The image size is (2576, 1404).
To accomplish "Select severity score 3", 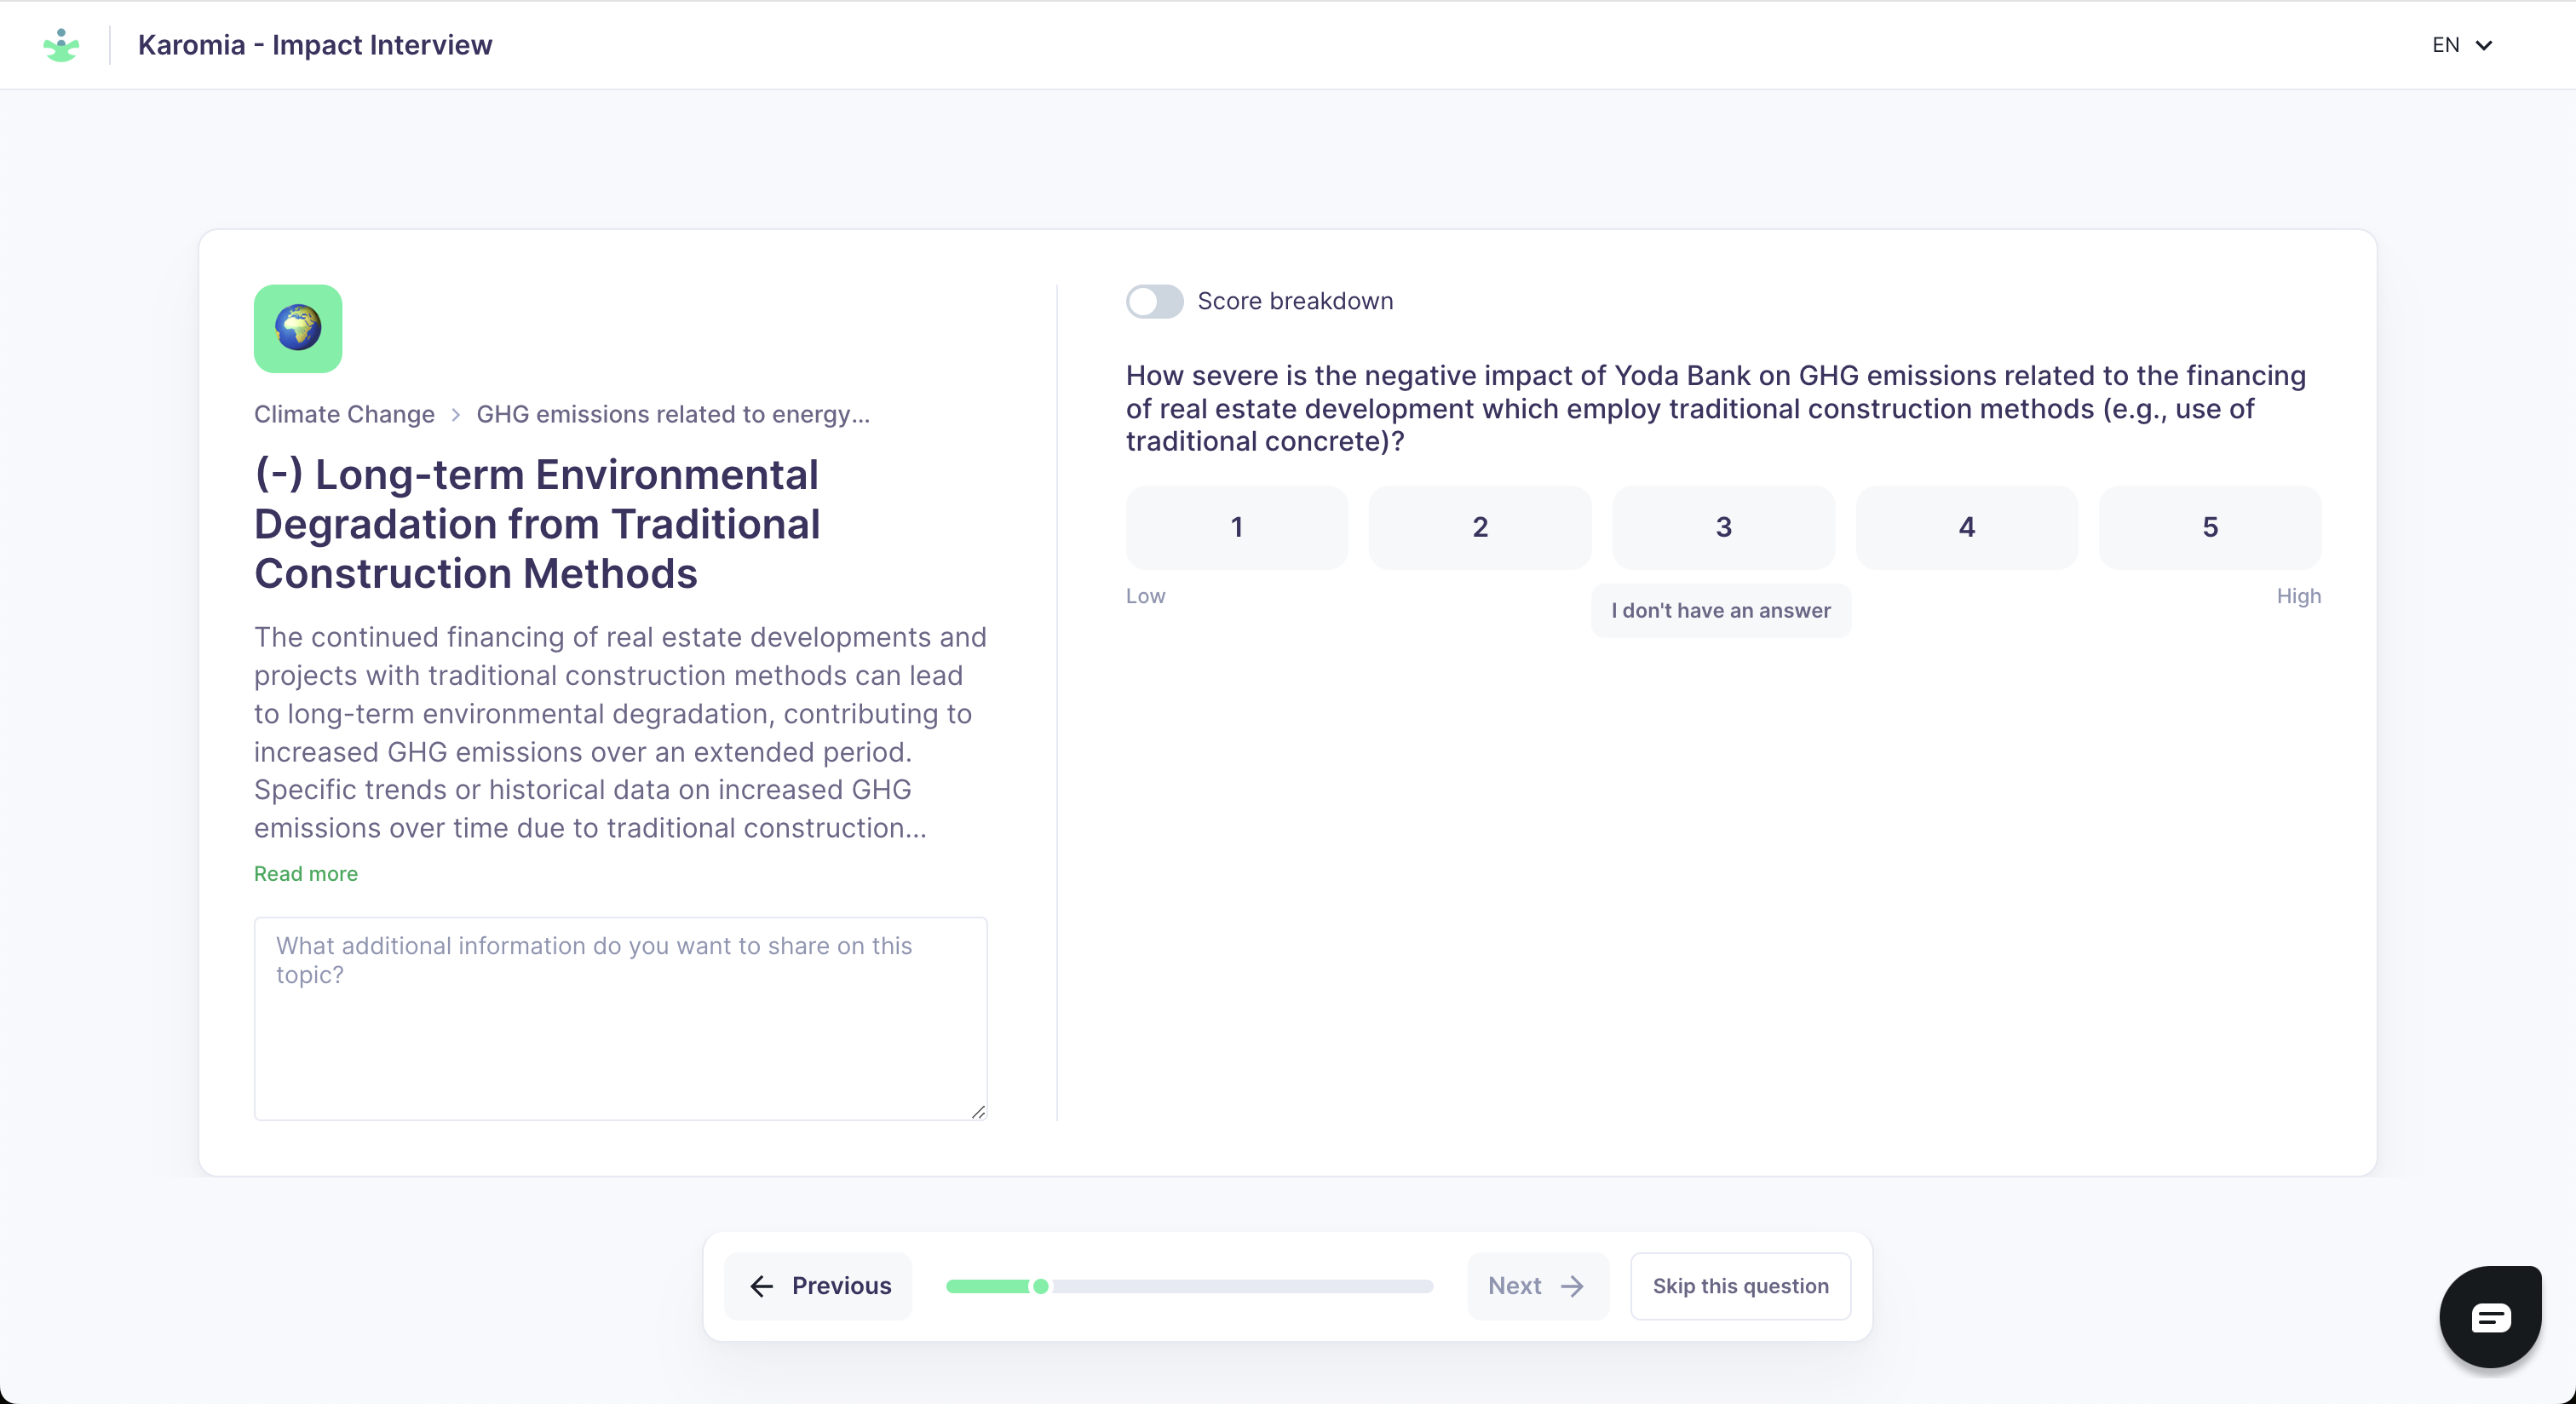I will [x=1723, y=527].
